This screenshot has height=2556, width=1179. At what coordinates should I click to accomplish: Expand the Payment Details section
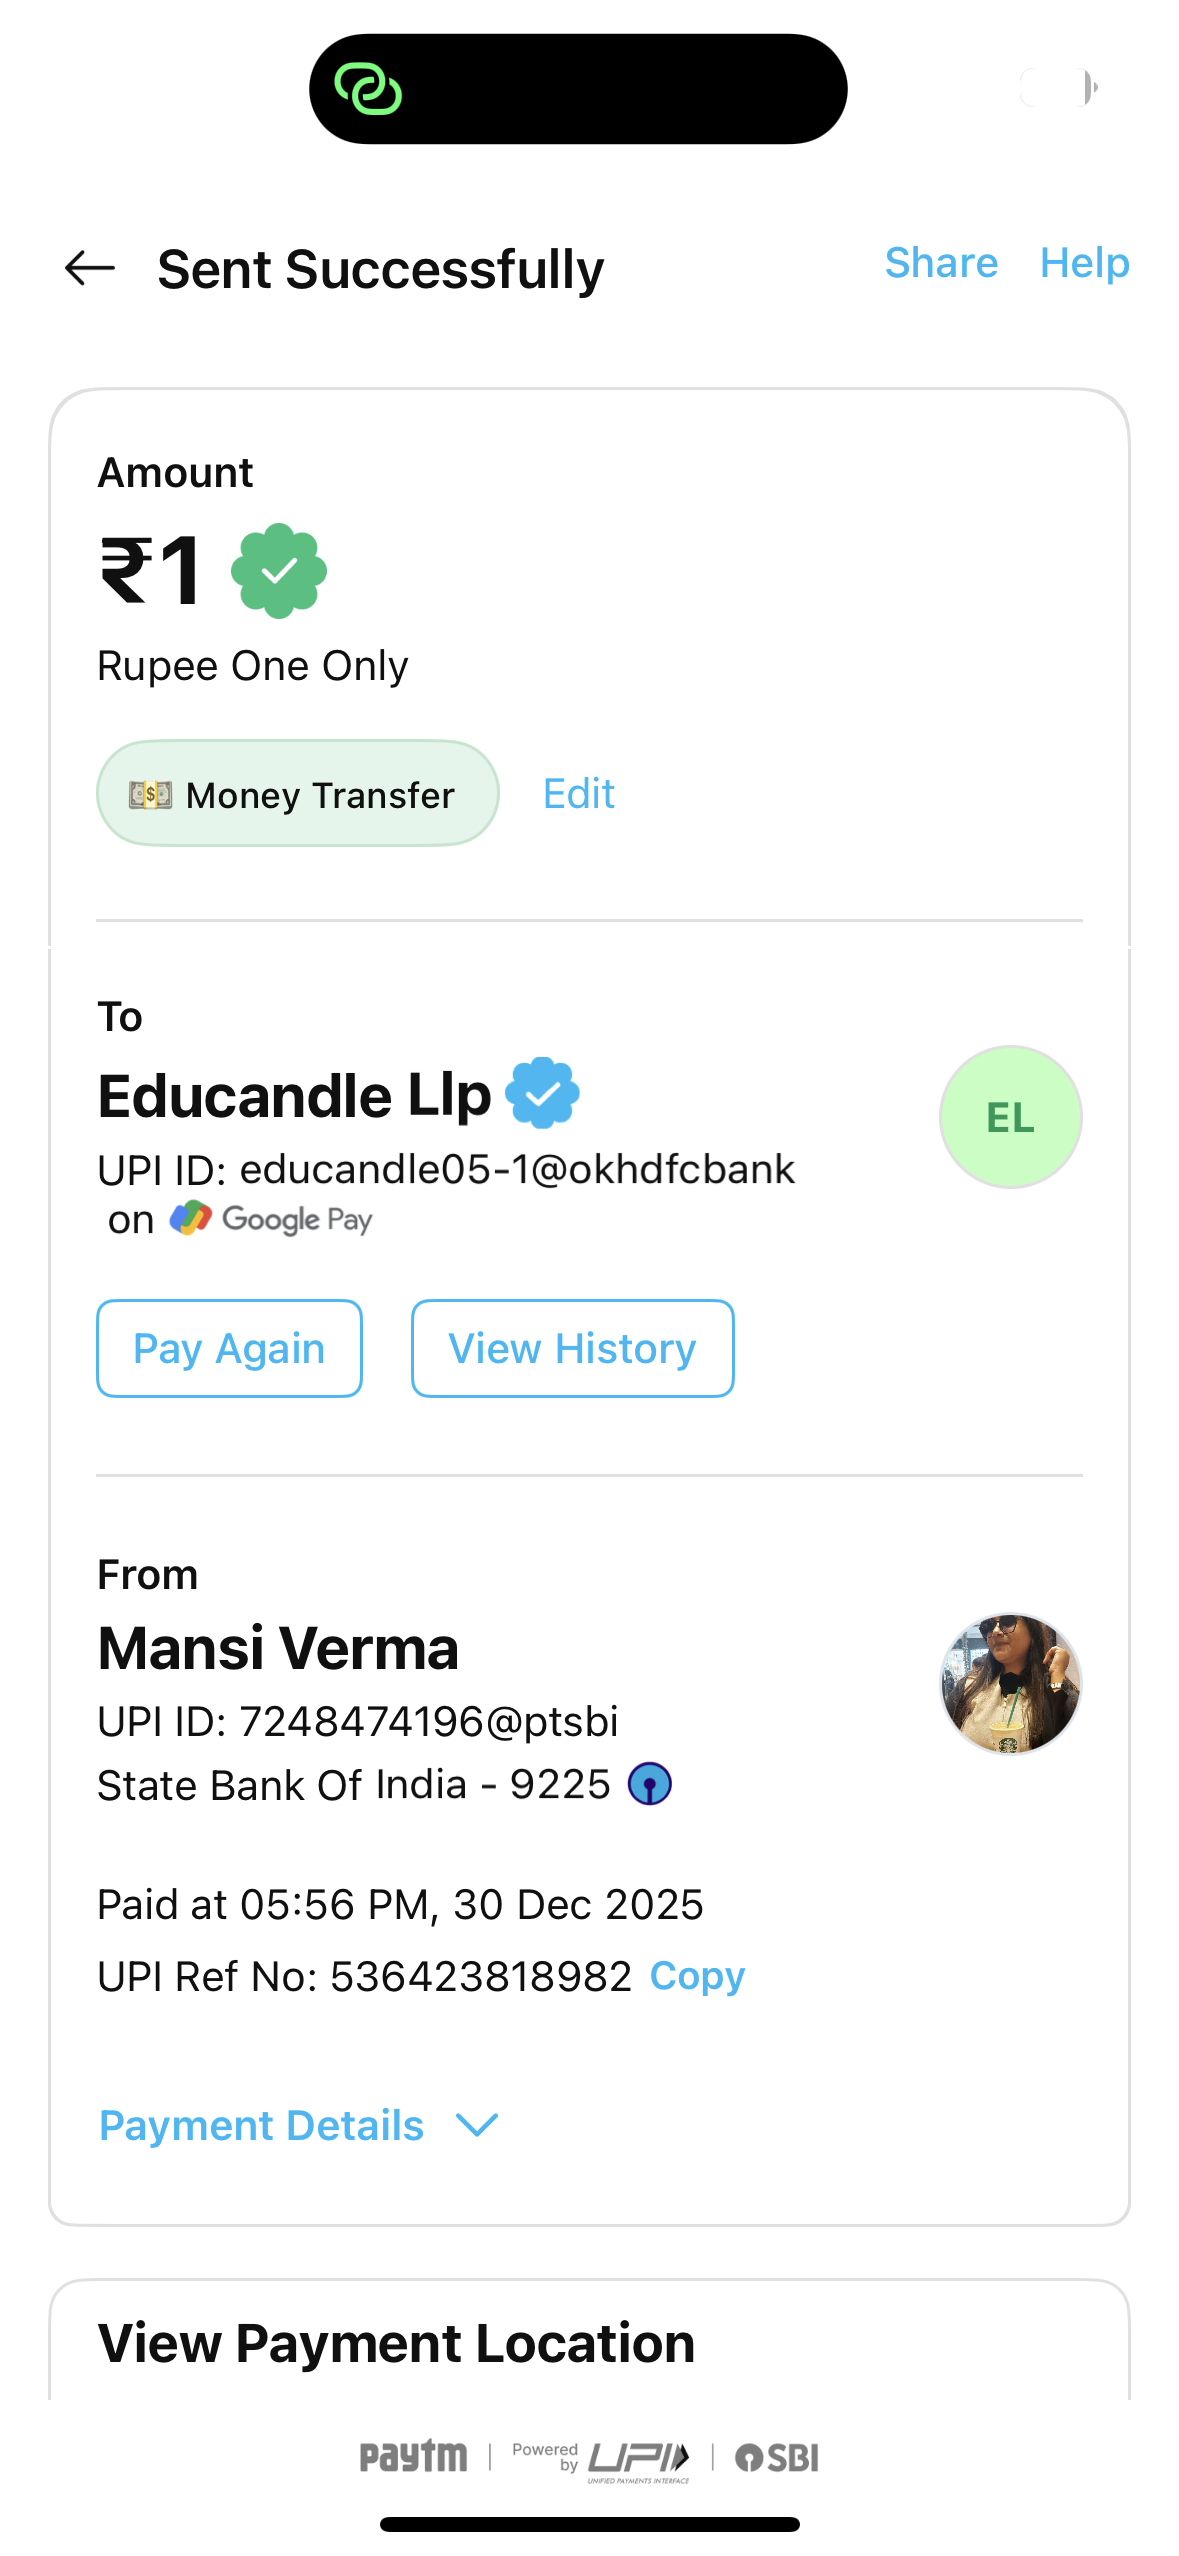[x=262, y=2125]
